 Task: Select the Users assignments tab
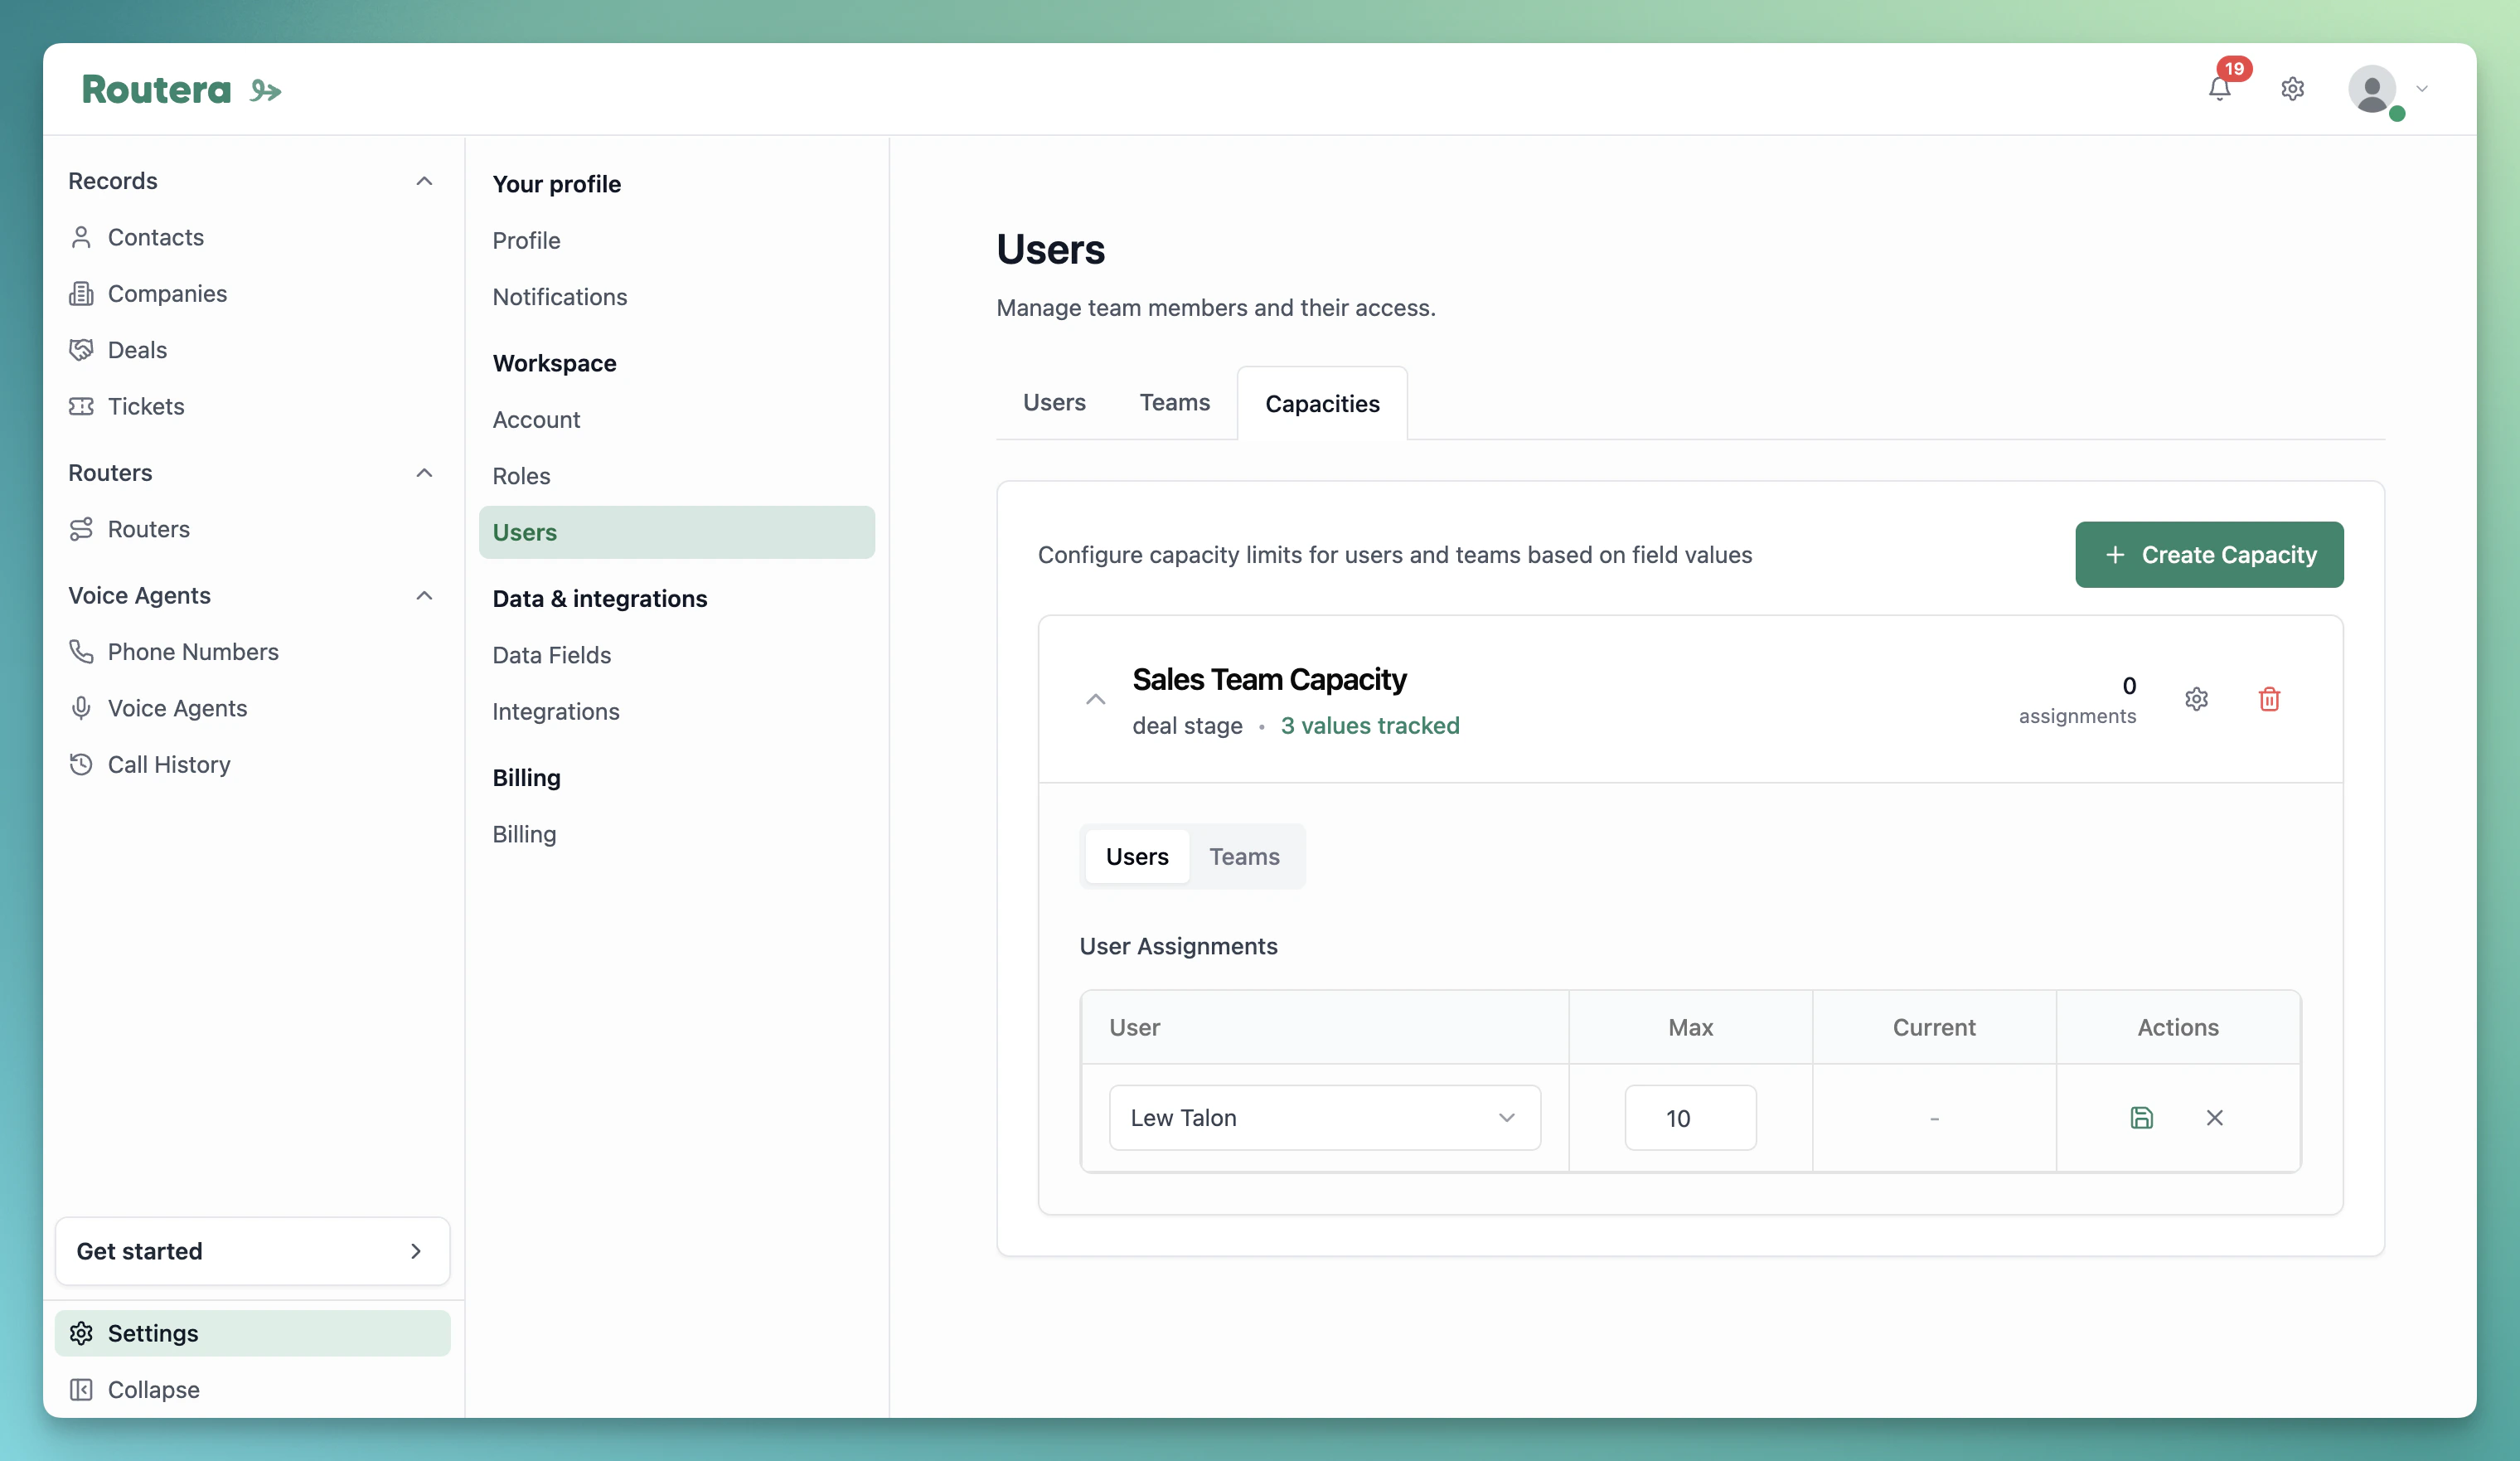[x=1137, y=856]
